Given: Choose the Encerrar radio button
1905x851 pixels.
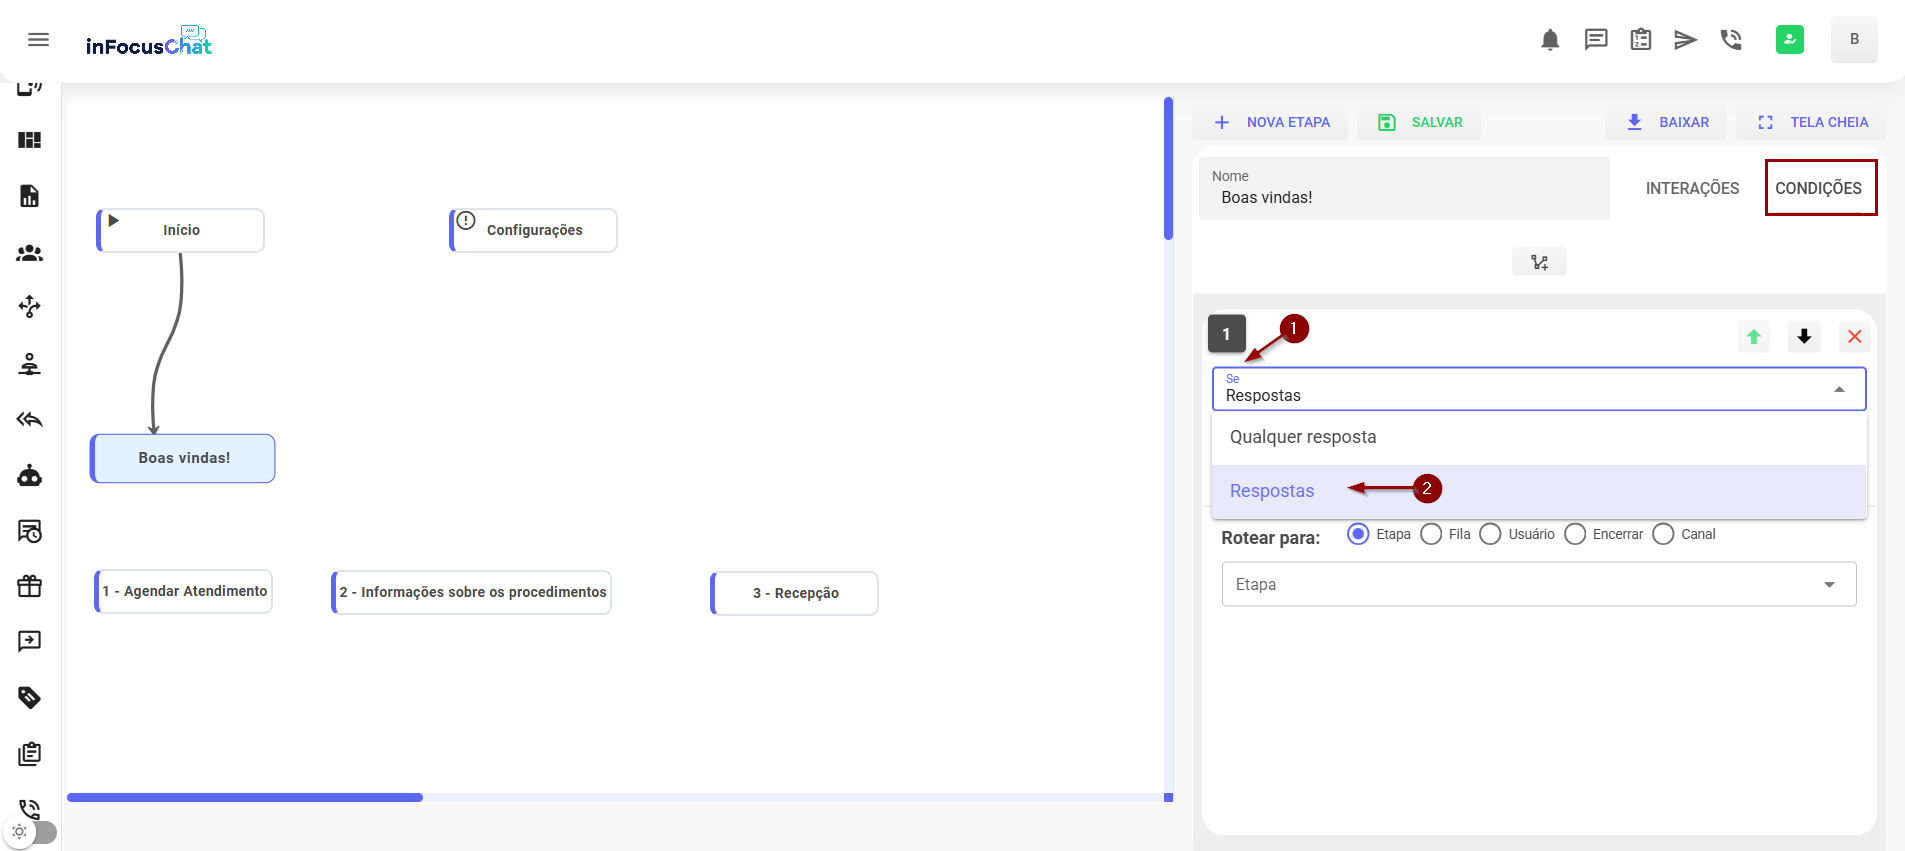Looking at the screenshot, I should click(x=1575, y=534).
